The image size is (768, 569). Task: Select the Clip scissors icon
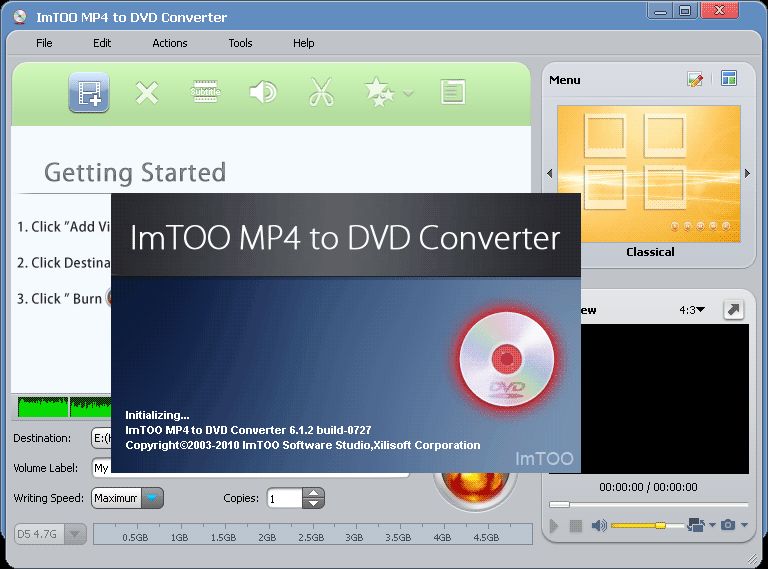coord(321,92)
